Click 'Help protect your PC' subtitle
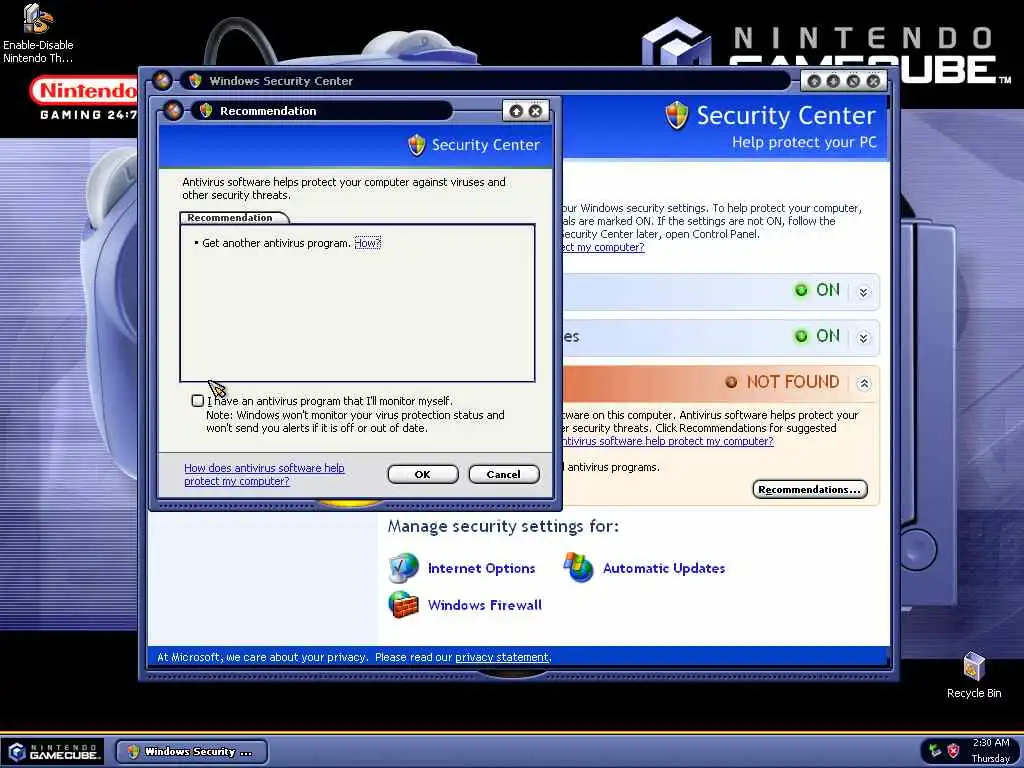 point(804,142)
